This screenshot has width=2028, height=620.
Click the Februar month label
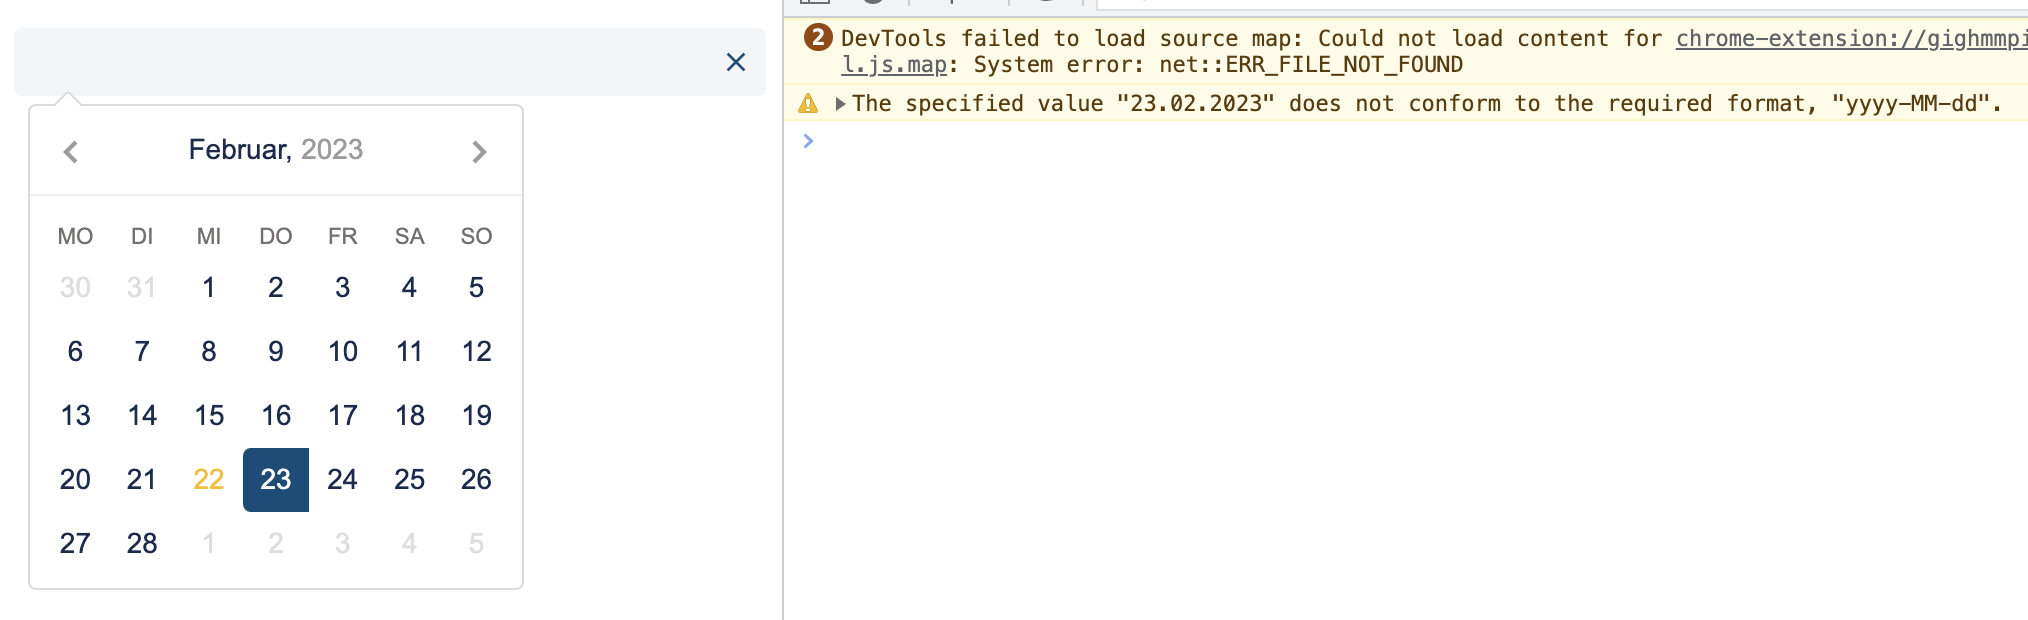[239, 150]
